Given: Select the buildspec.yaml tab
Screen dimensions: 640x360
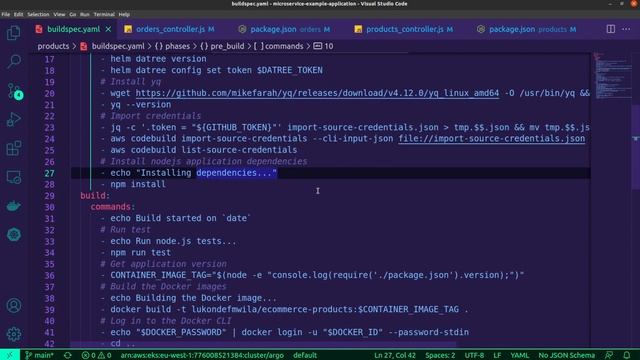Looking at the screenshot, I should click(x=73, y=29).
